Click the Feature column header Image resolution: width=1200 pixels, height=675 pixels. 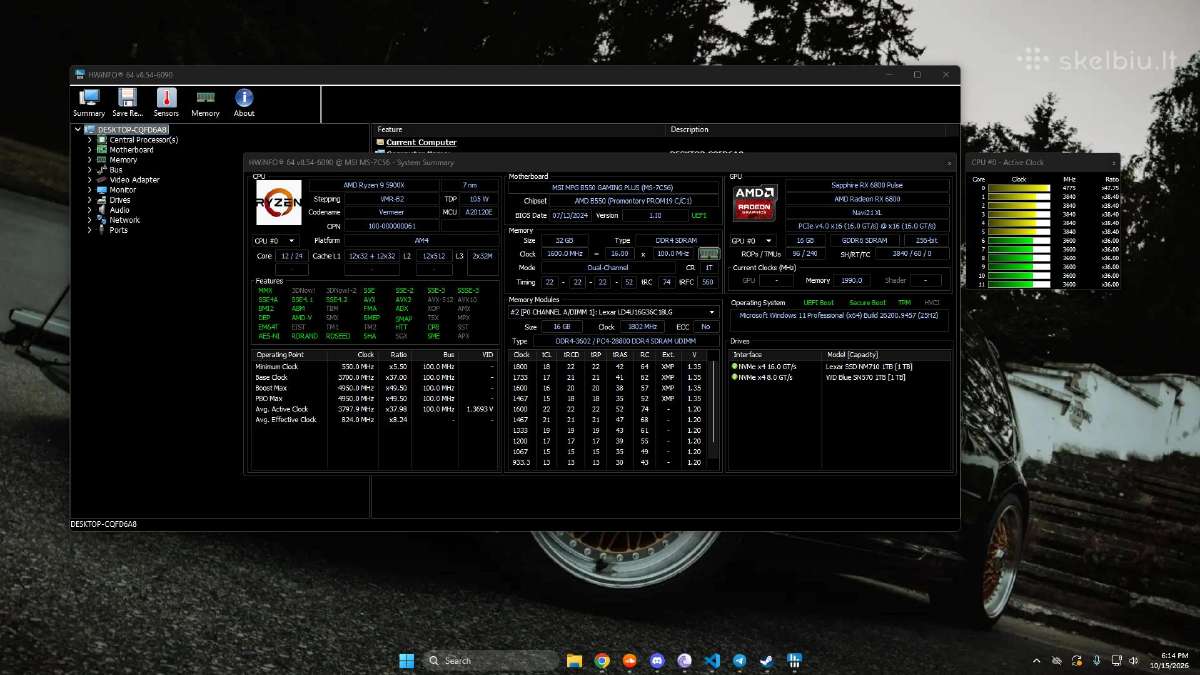[520, 129]
